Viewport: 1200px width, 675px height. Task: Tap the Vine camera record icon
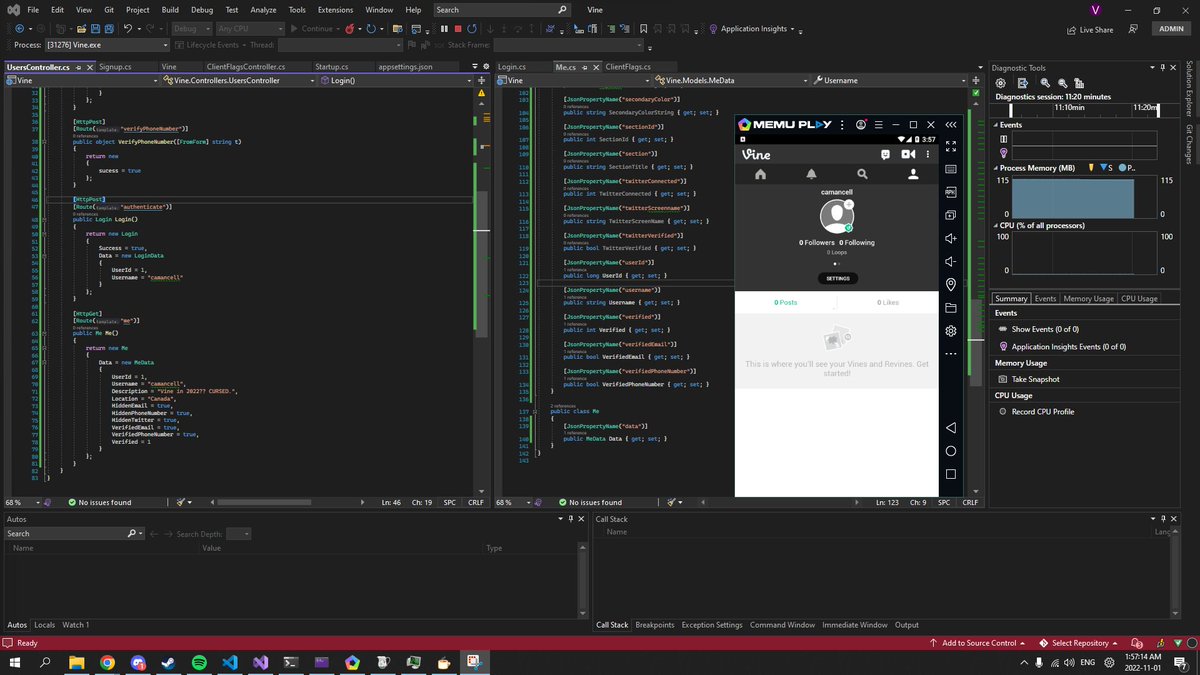click(x=908, y=154)
